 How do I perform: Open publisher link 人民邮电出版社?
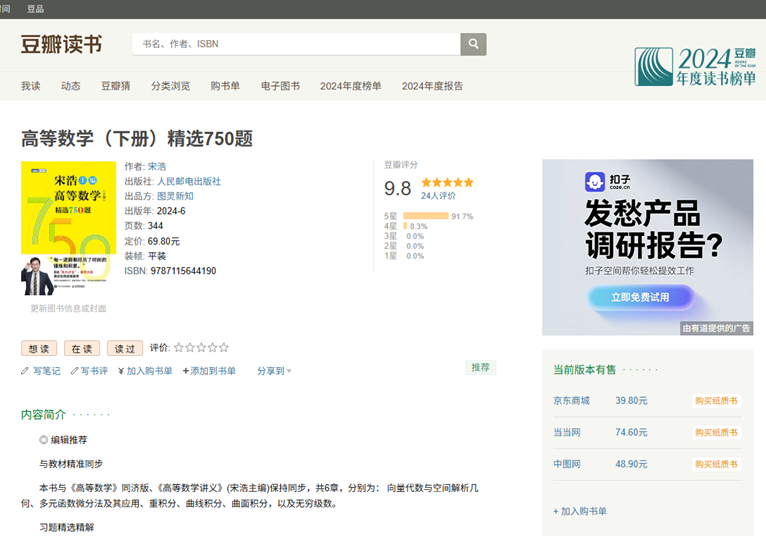(189, 182)
